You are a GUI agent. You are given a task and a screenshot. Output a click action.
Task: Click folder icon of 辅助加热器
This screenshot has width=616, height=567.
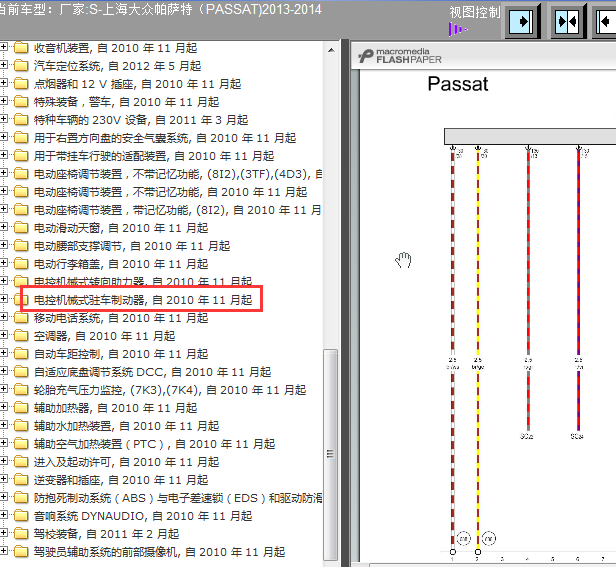point(21,408)
